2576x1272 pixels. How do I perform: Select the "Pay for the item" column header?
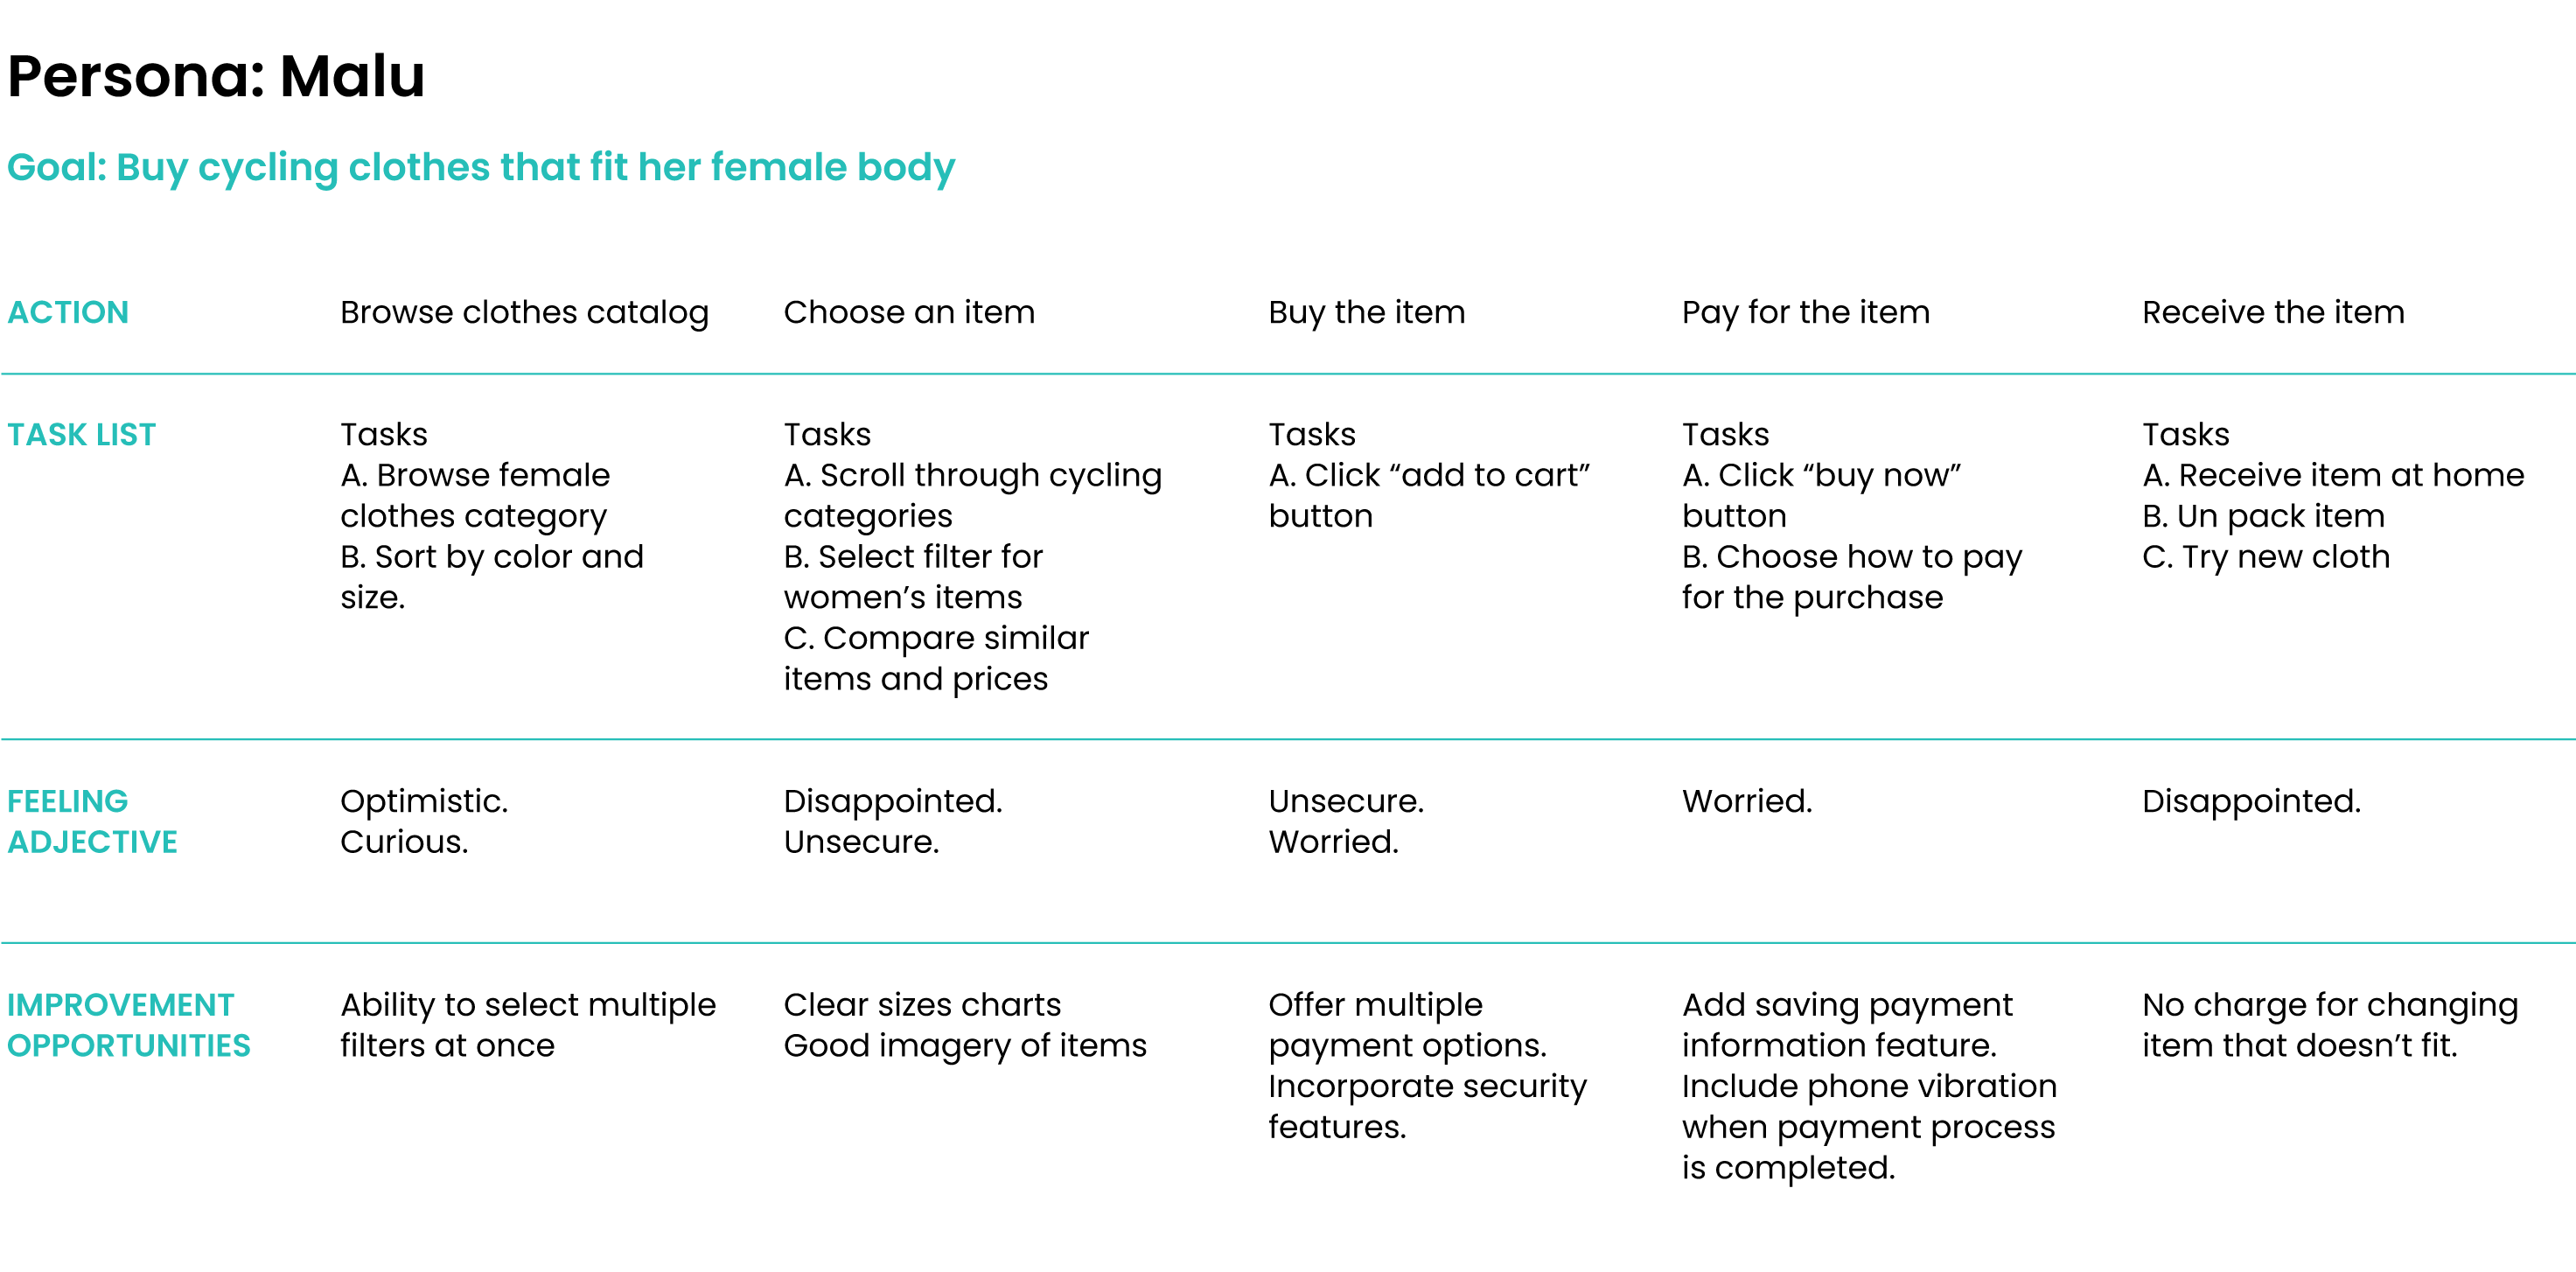pos(1805,312)
